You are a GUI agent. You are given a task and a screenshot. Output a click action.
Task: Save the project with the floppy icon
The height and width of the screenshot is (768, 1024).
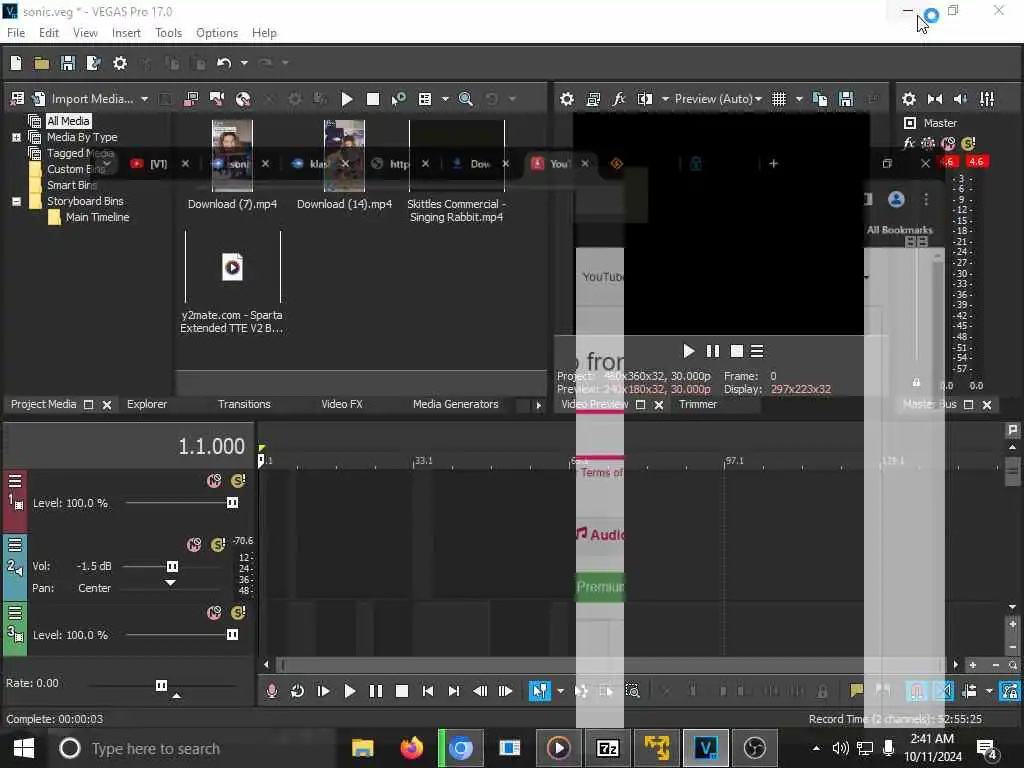67,63
